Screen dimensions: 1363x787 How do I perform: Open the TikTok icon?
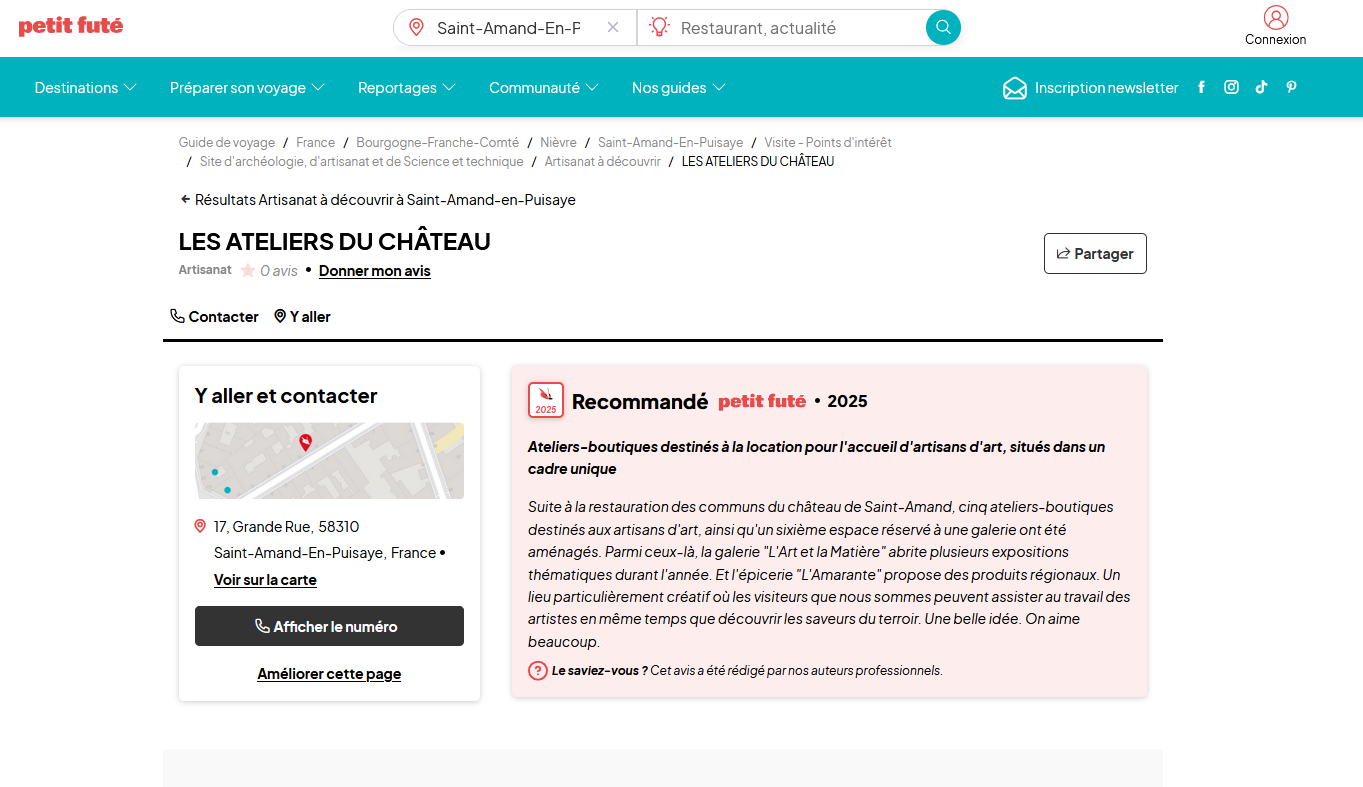(1262, 87)
